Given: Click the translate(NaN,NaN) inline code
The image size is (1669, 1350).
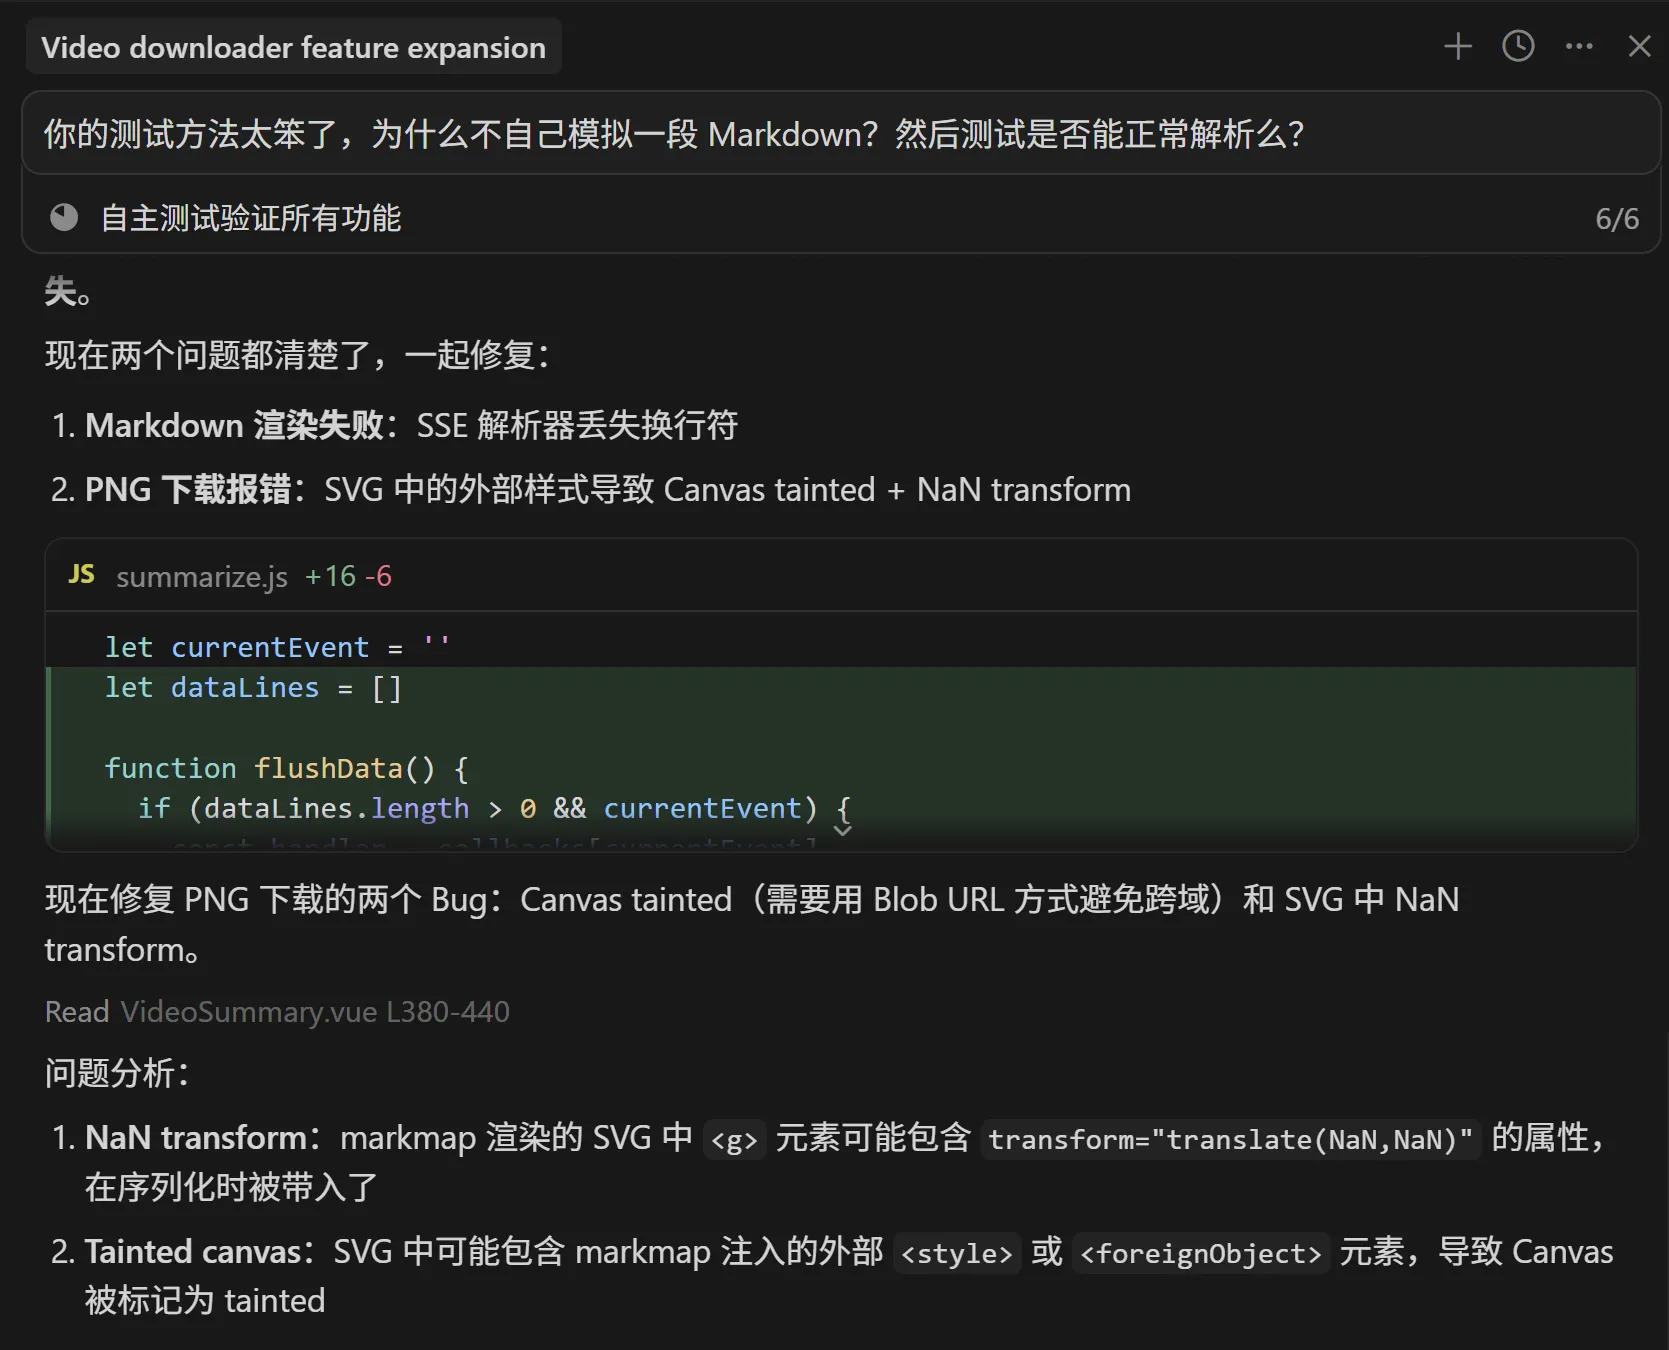Looking at the screenshot, I should click(1230, 1140).
